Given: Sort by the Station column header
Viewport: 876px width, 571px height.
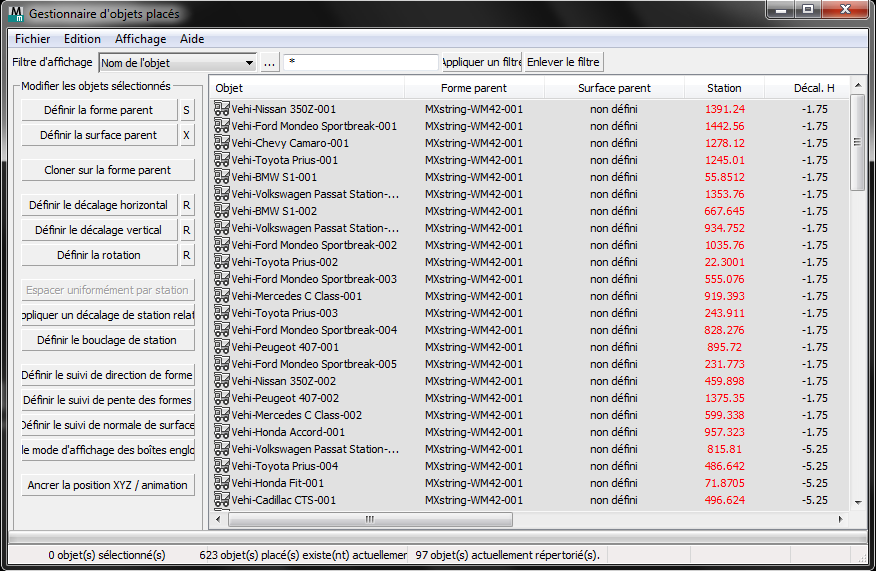Looking at the screenshot, I should click(x=724, y=88).
